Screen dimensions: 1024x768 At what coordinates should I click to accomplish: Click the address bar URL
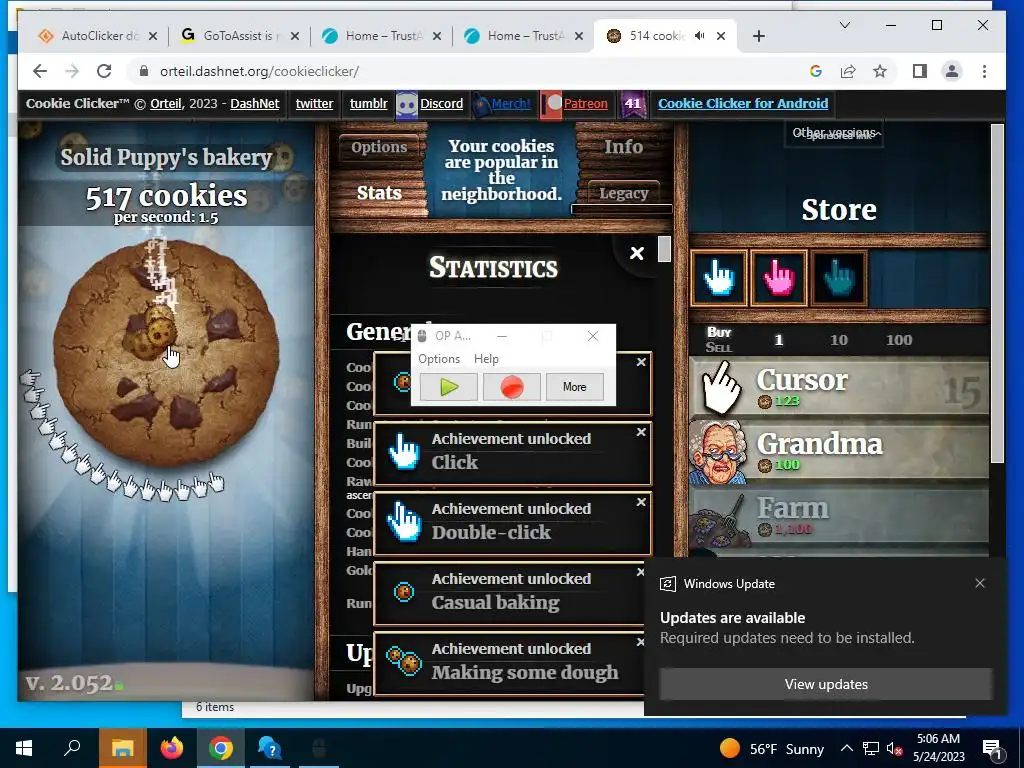click(259, 72)
